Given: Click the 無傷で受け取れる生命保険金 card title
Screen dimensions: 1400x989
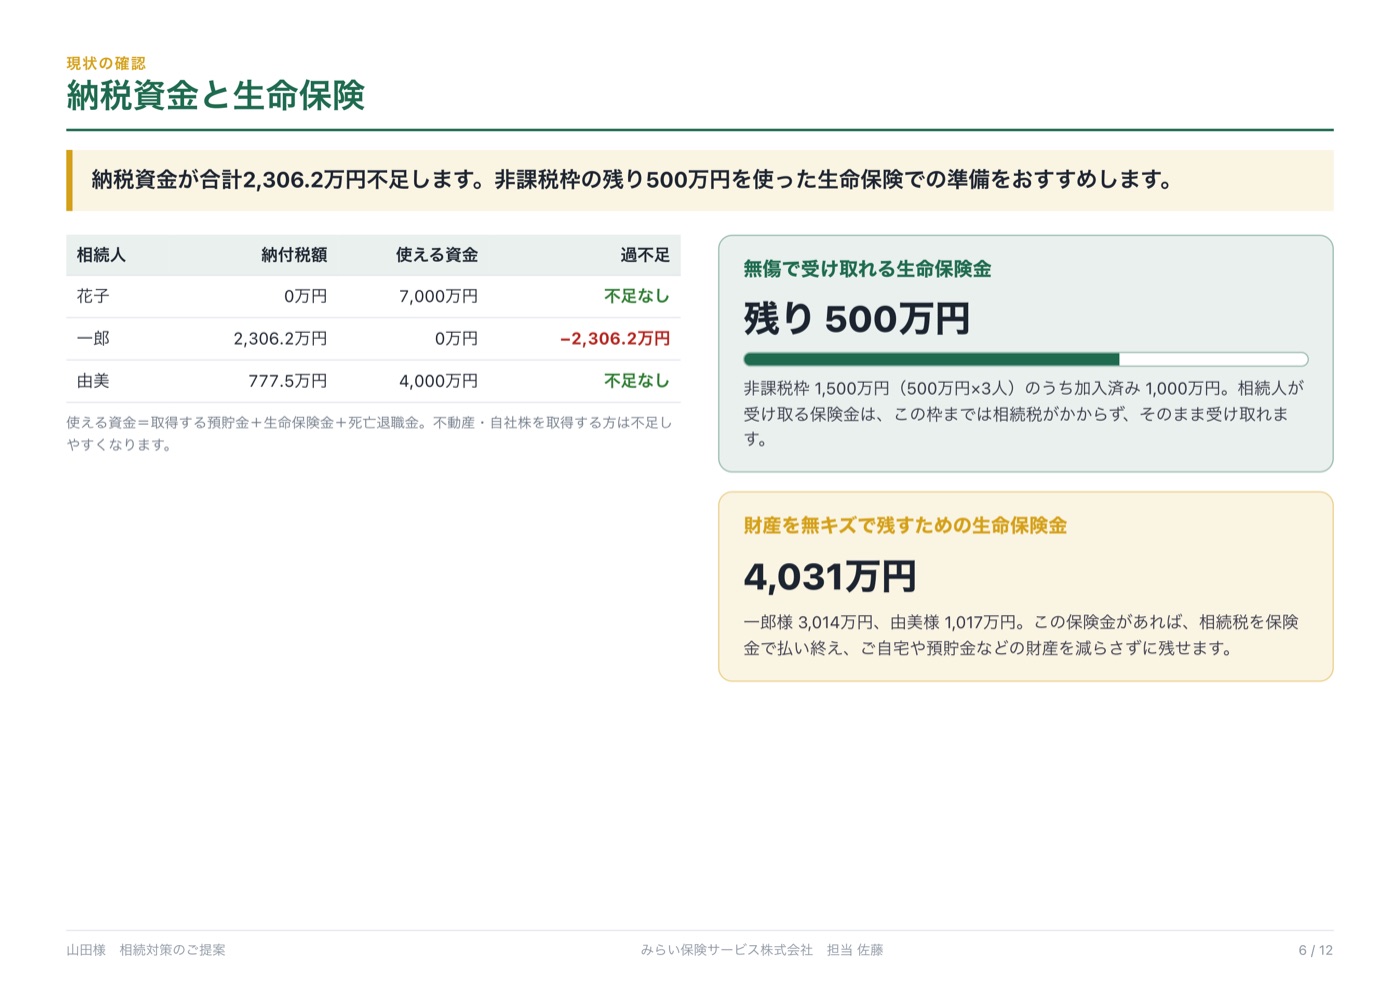Looking at the screenshot, I should pyautogui.click(x=867, y=269).
